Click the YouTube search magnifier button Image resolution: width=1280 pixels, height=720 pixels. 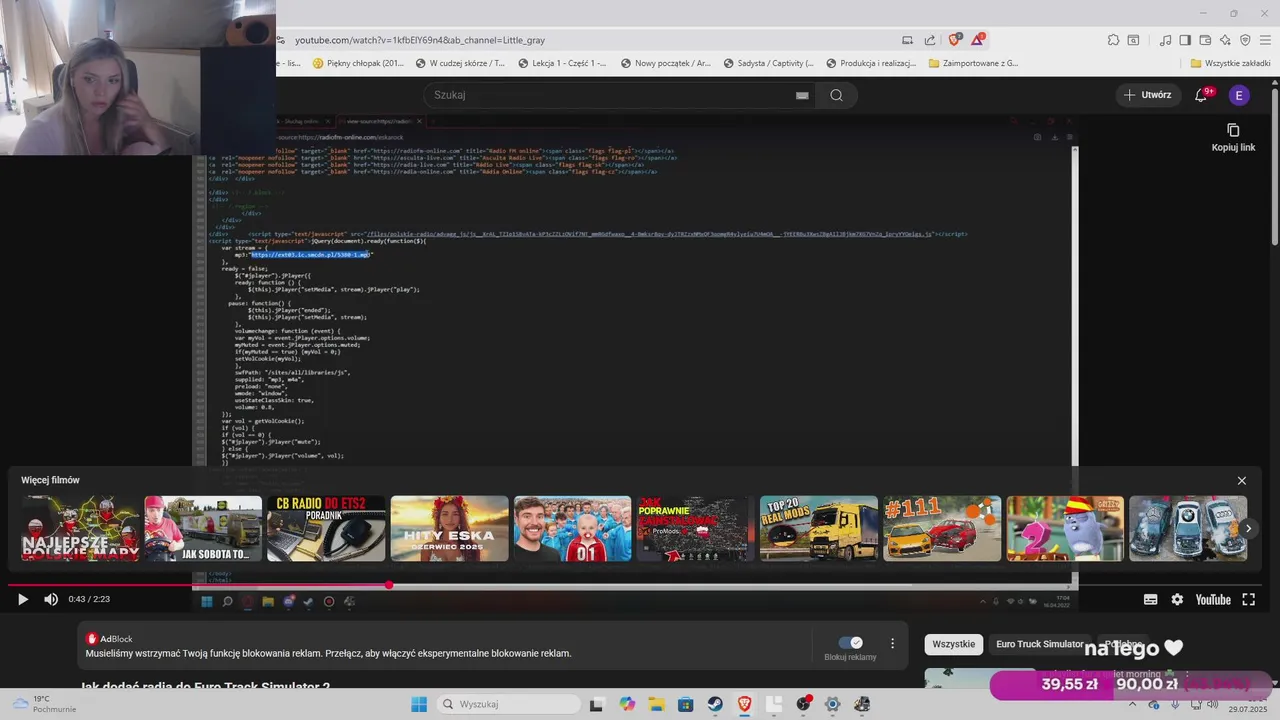point(836,95)
